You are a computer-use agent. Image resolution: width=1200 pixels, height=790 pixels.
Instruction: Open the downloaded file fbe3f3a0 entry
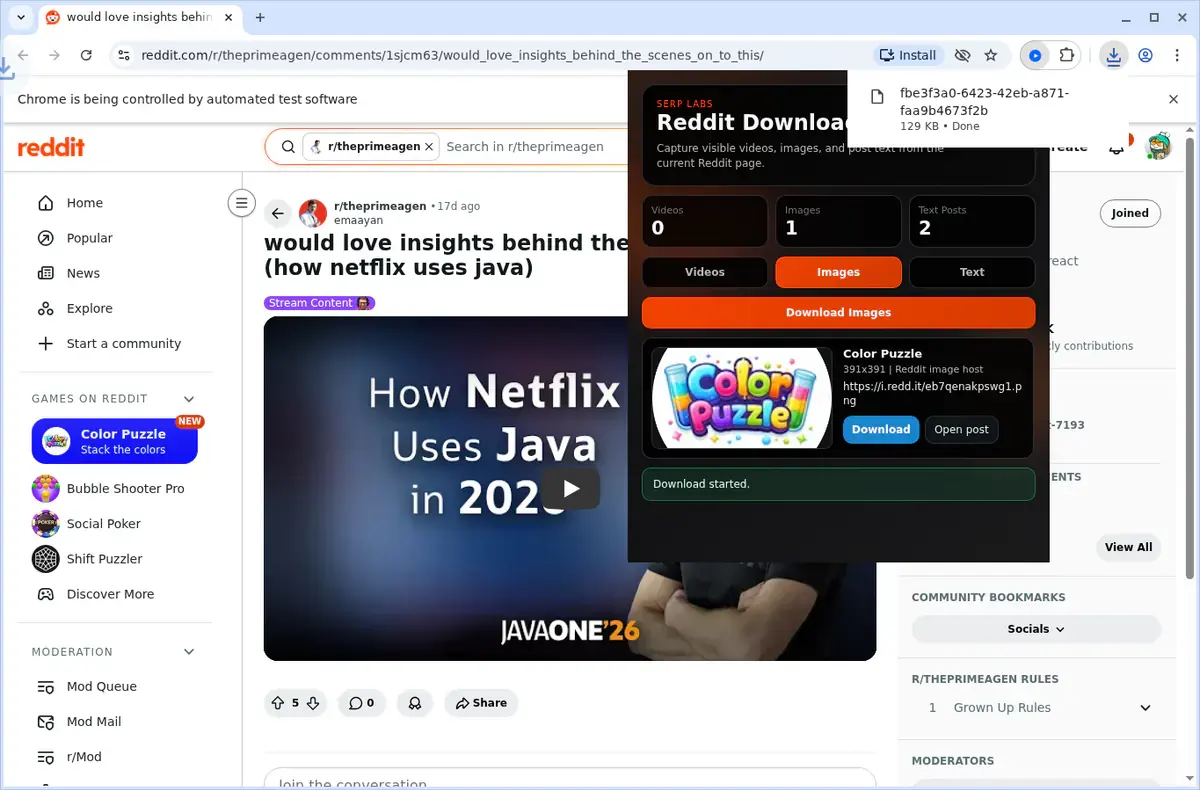987,108
